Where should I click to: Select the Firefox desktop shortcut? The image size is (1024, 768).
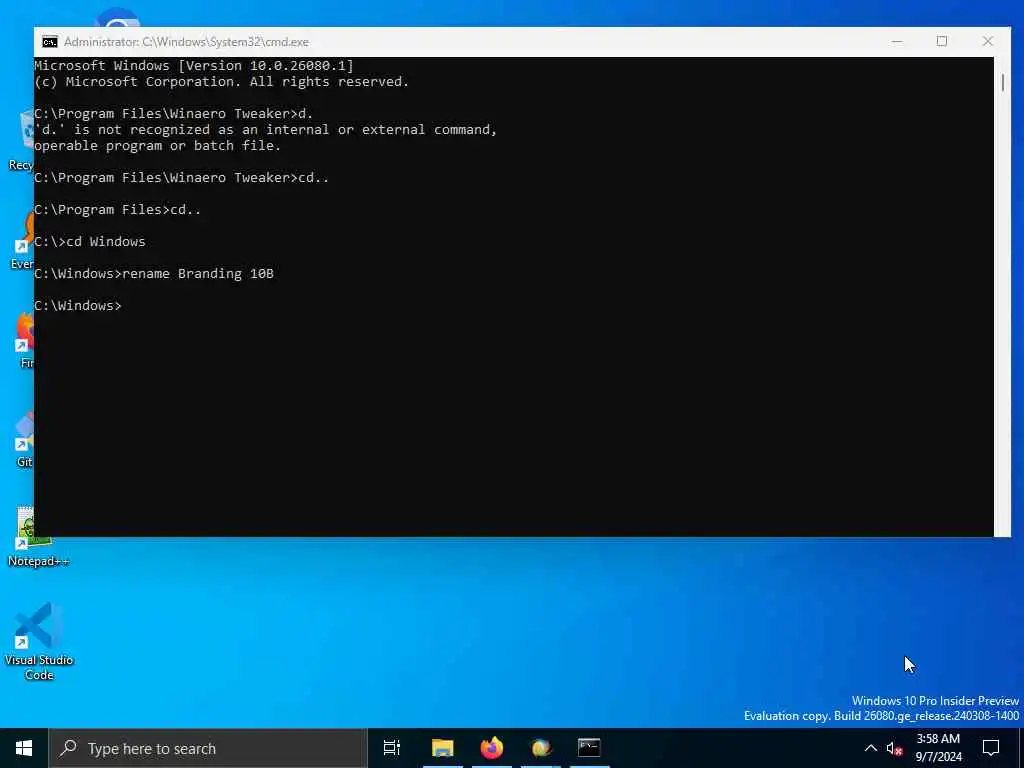click(24, 341)
